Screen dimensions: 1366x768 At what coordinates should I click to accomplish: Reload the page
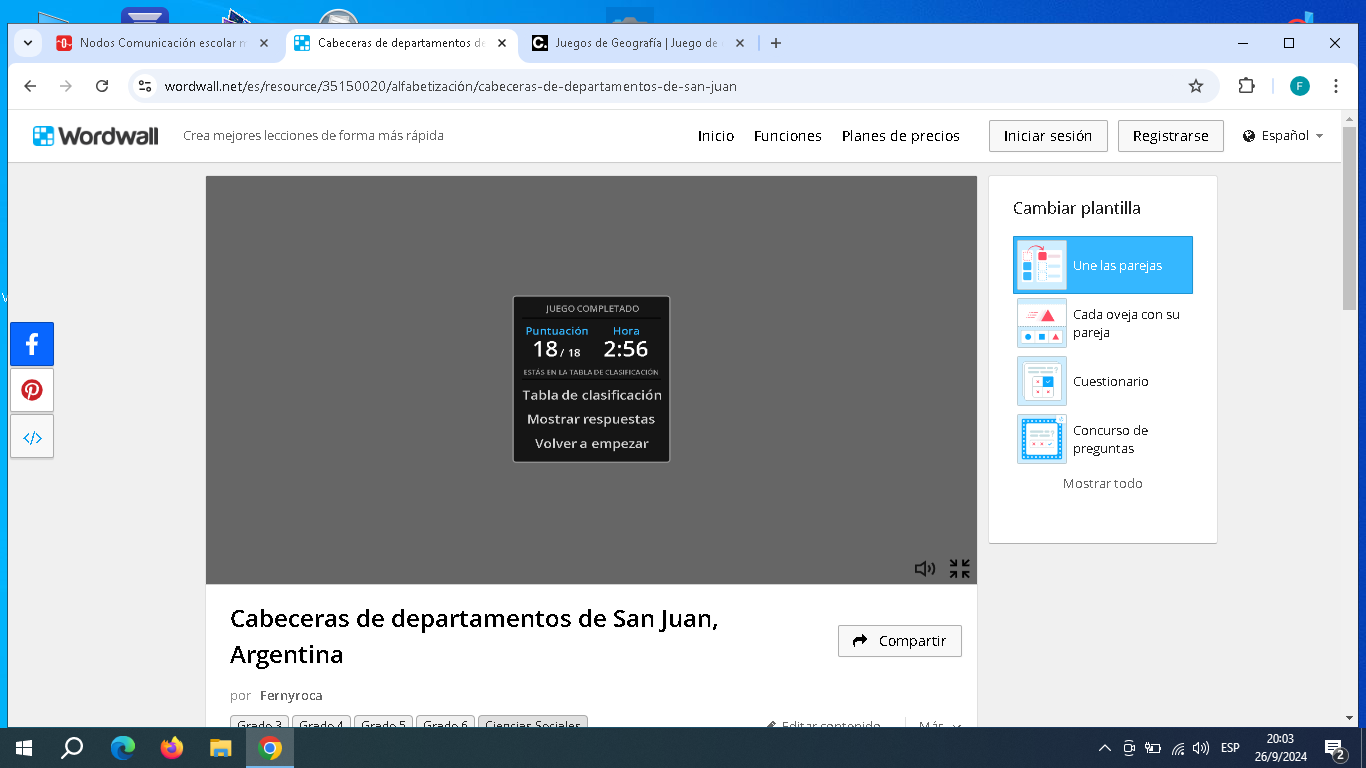(x=102, y=86)
